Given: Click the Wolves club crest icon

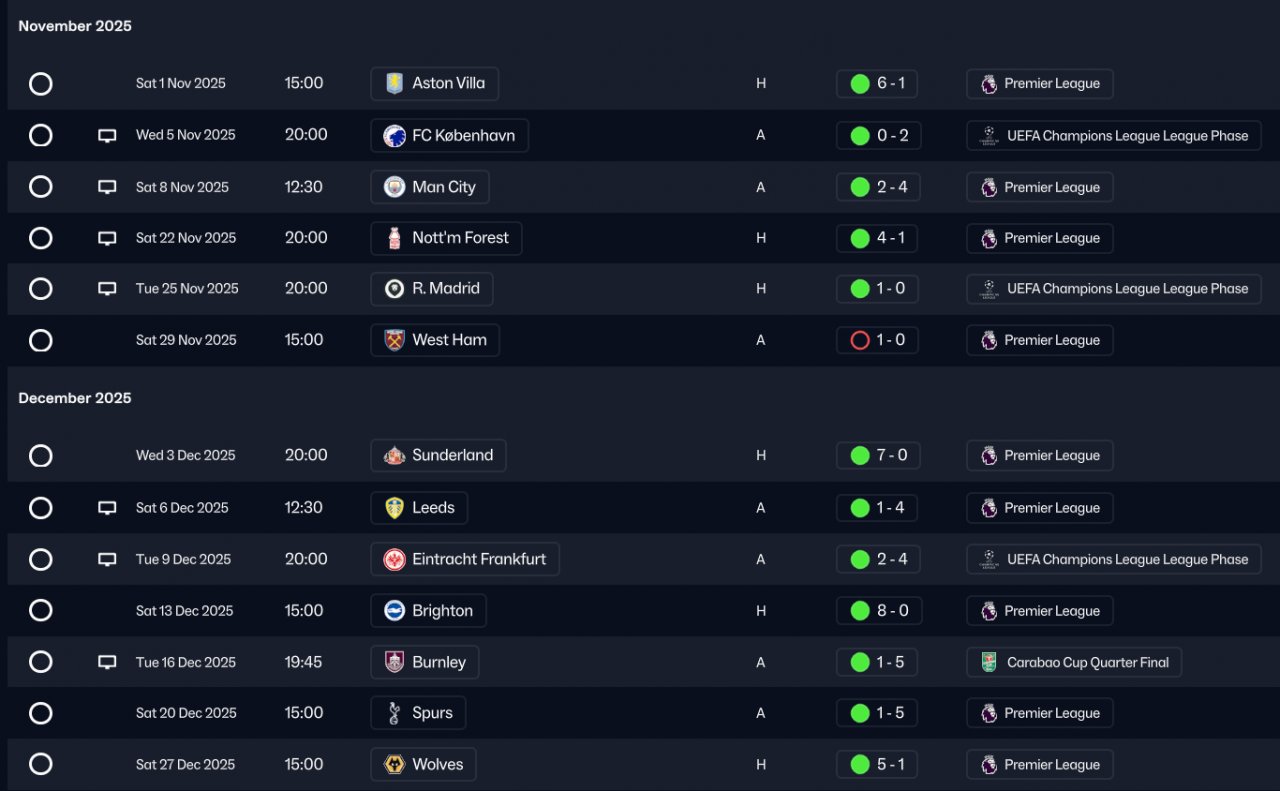Looking at the screenshot, I should (395, 764).
